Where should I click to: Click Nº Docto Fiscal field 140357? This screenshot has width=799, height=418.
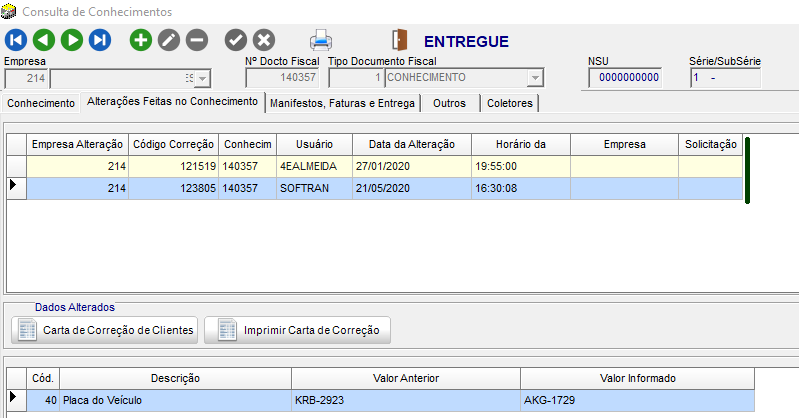click(x=282, y=78)
